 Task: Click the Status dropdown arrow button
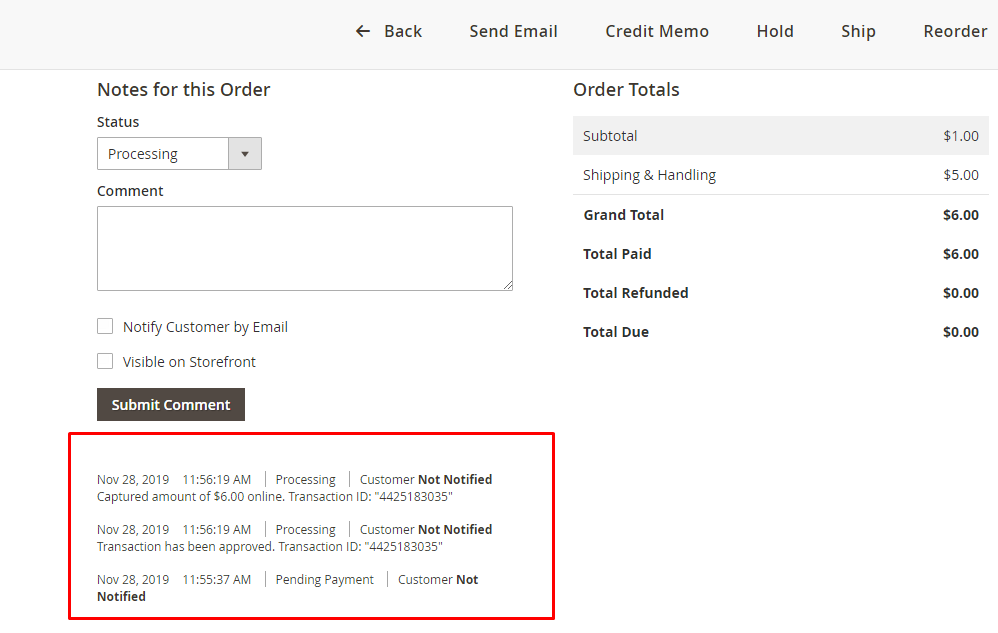245,154
